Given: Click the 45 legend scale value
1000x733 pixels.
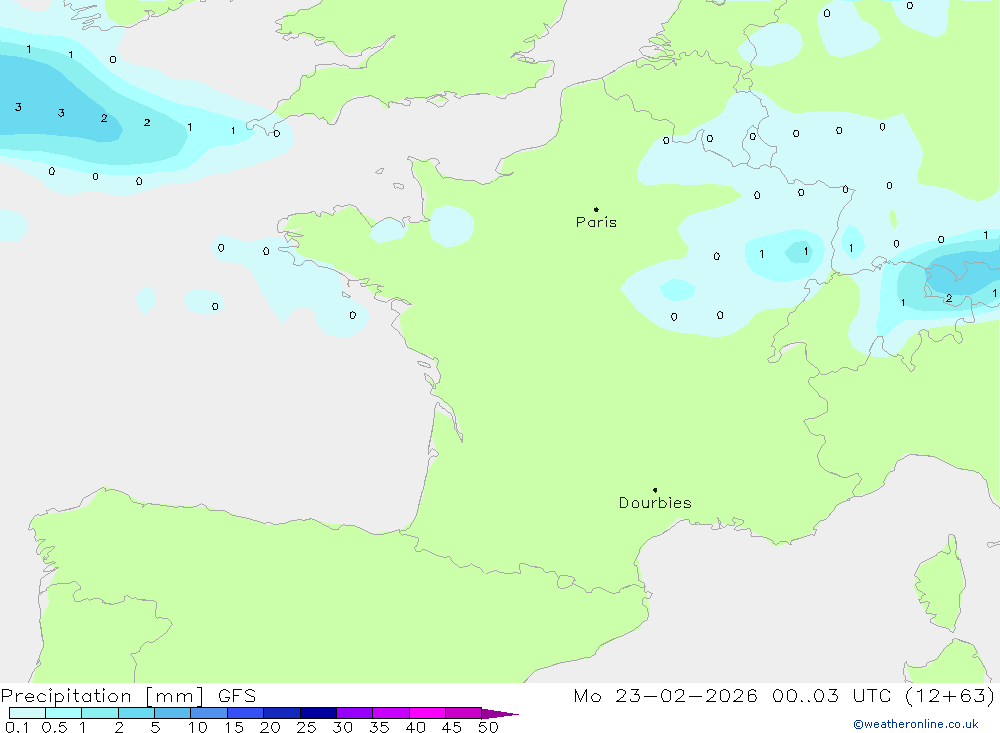Looking at the screenshot, I should (452, 727).
